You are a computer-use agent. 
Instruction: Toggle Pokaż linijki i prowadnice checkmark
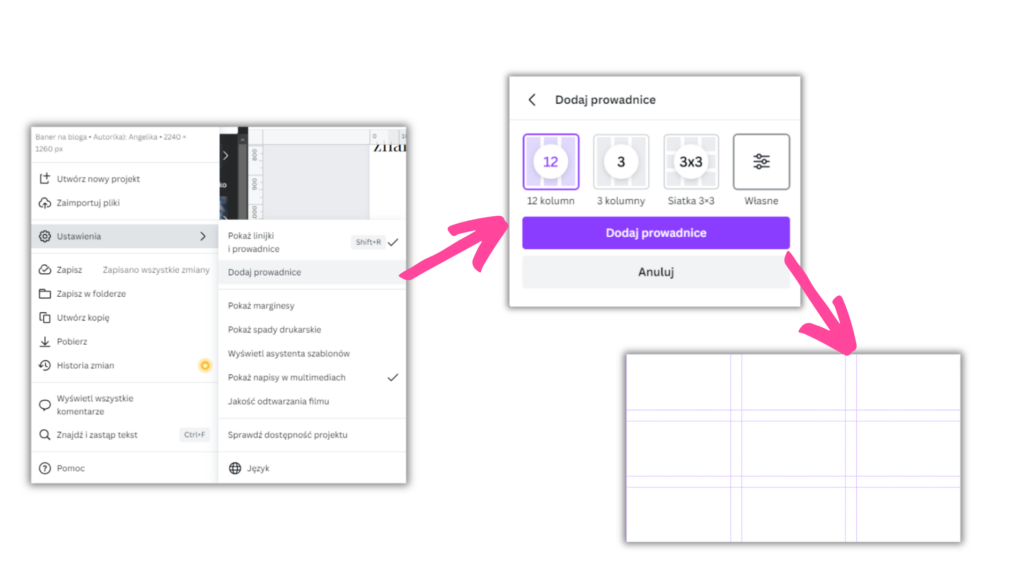pyautogui.click(x=393, y=242)
